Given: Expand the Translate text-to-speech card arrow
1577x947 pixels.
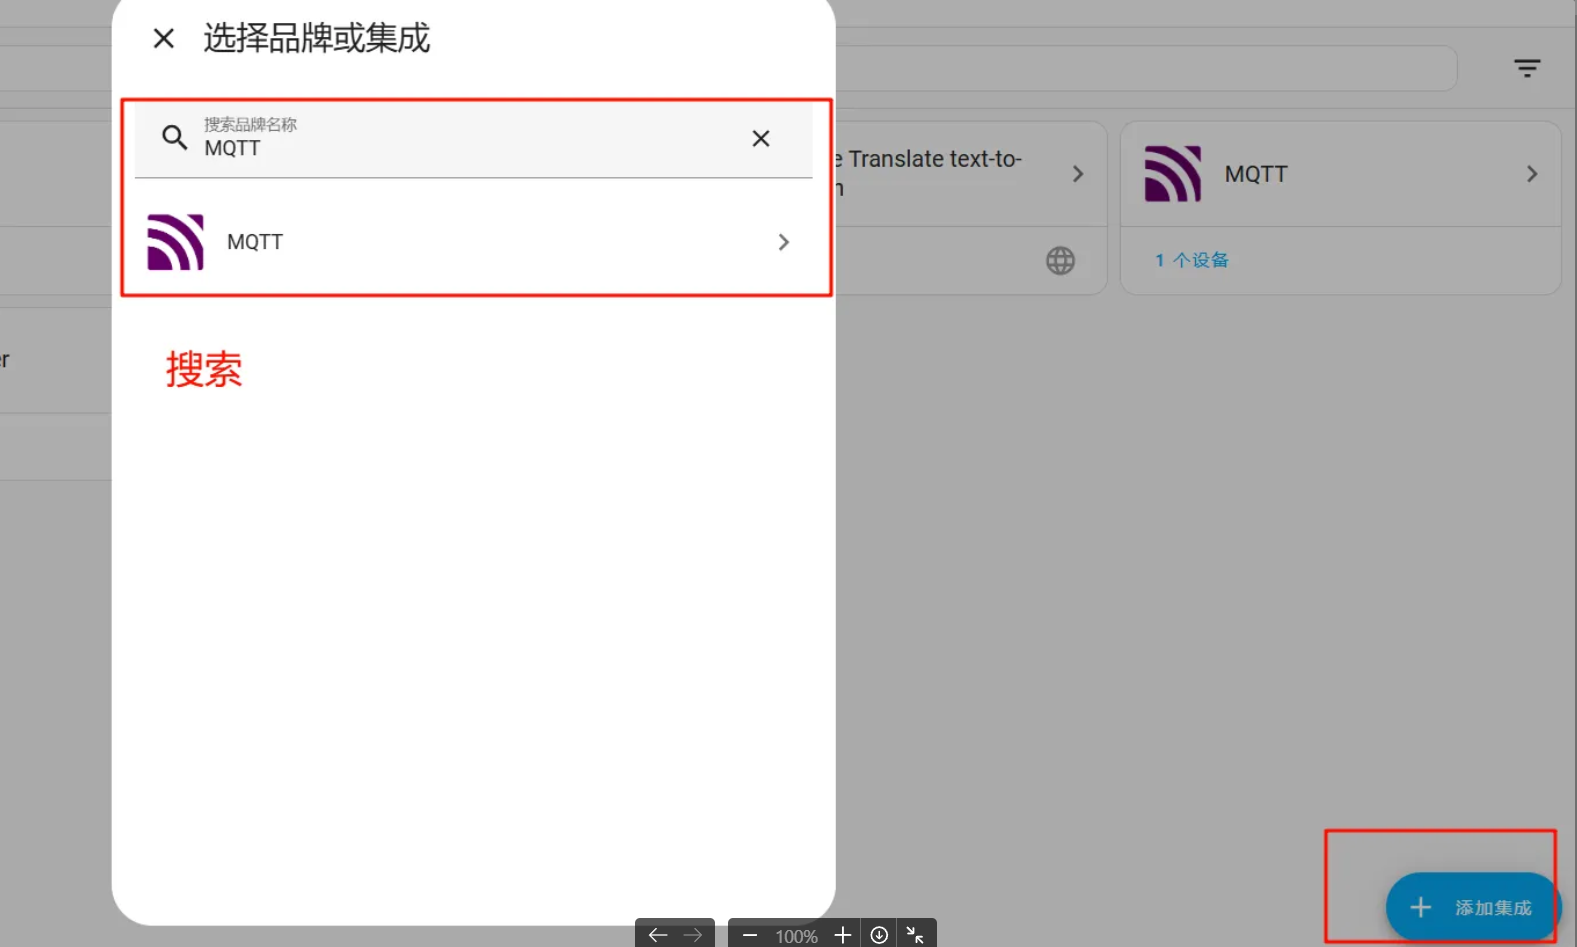Looking at the screenshot, I should (1078, 174).
